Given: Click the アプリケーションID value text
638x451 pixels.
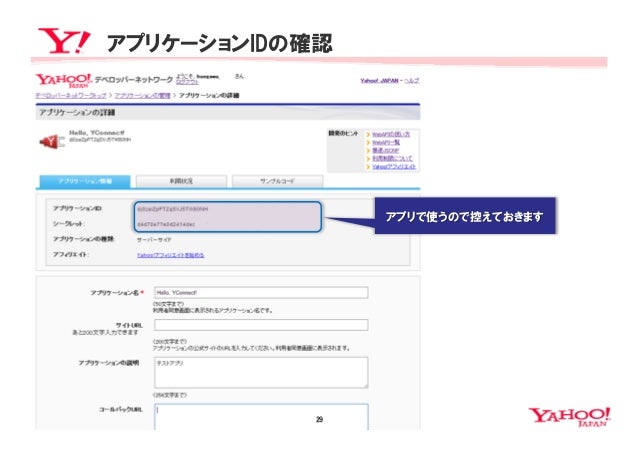Looking at the screenshot, I should point(173,209).
